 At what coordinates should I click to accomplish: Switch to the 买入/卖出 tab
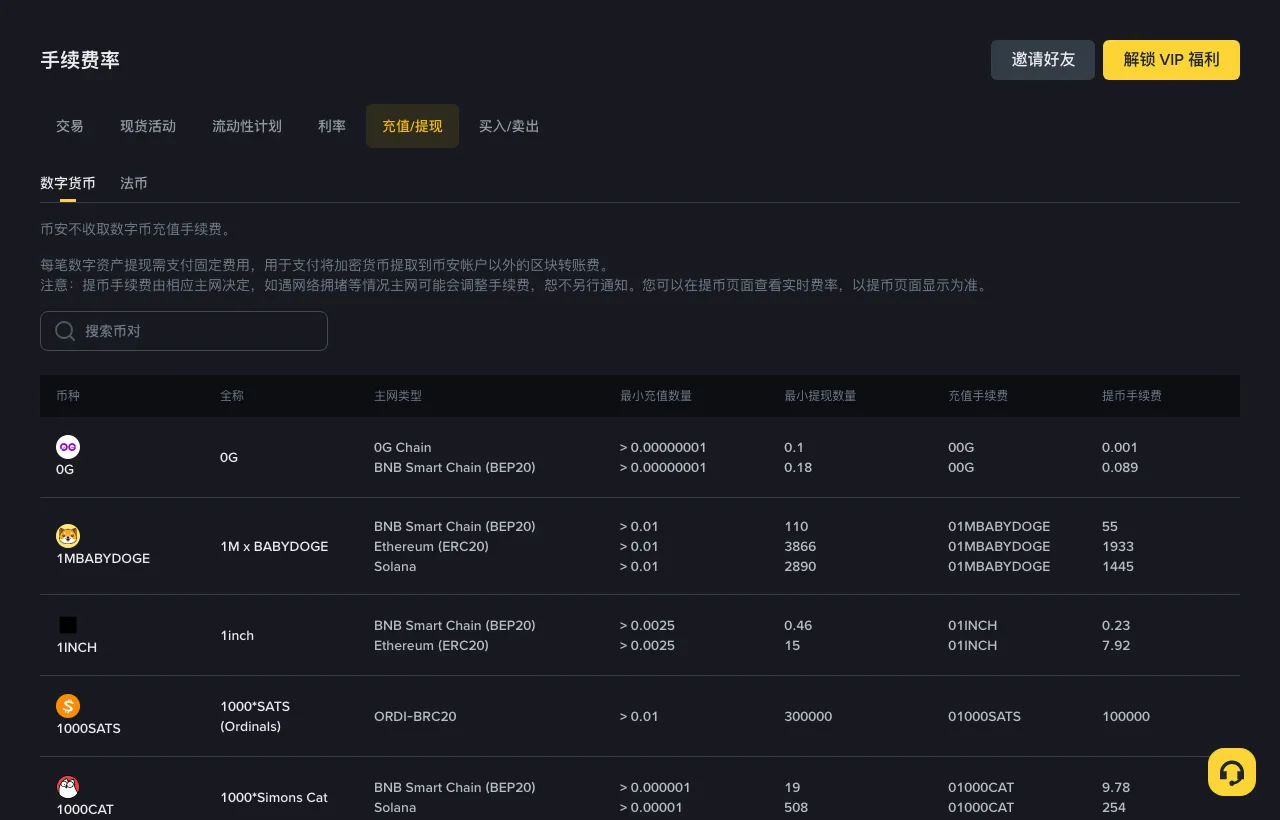(x=509, y=126)
